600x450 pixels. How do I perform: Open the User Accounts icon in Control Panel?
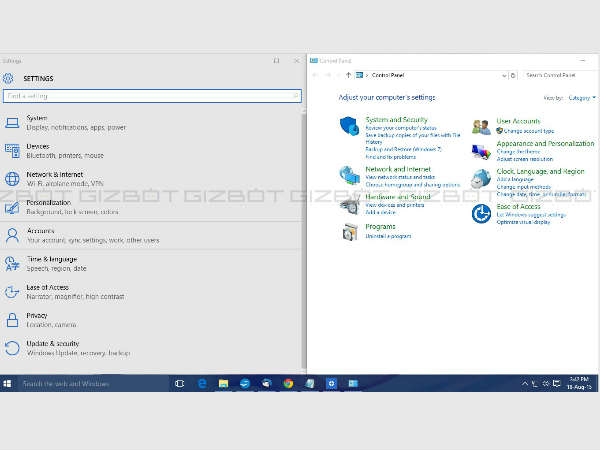(x=481, y=125)
